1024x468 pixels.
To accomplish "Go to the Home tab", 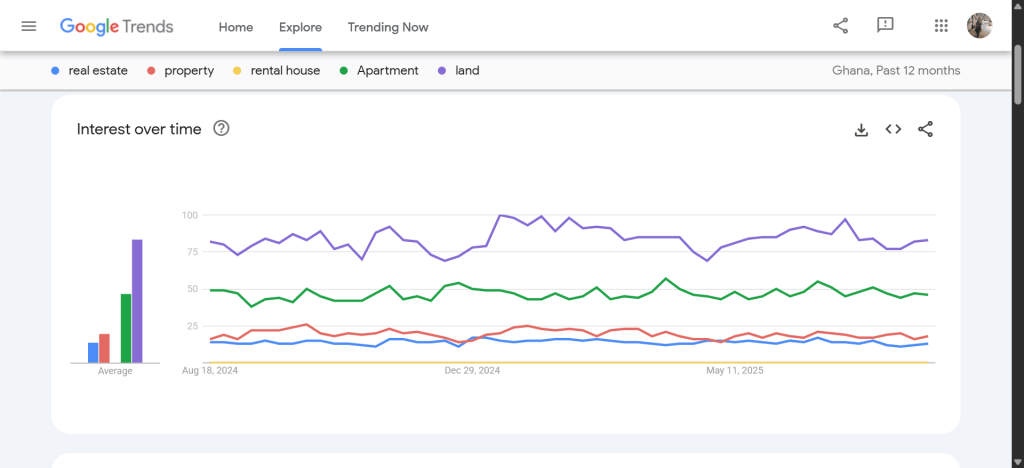I will (236, 27).
